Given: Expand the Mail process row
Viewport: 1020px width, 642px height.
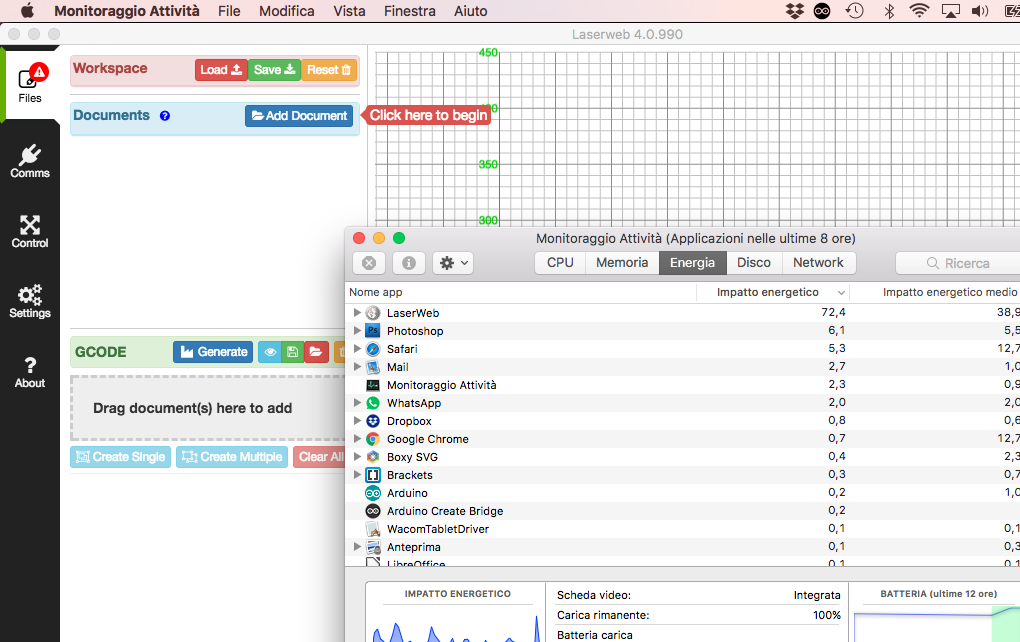Looking at the screenshot, I should [357, 367].
